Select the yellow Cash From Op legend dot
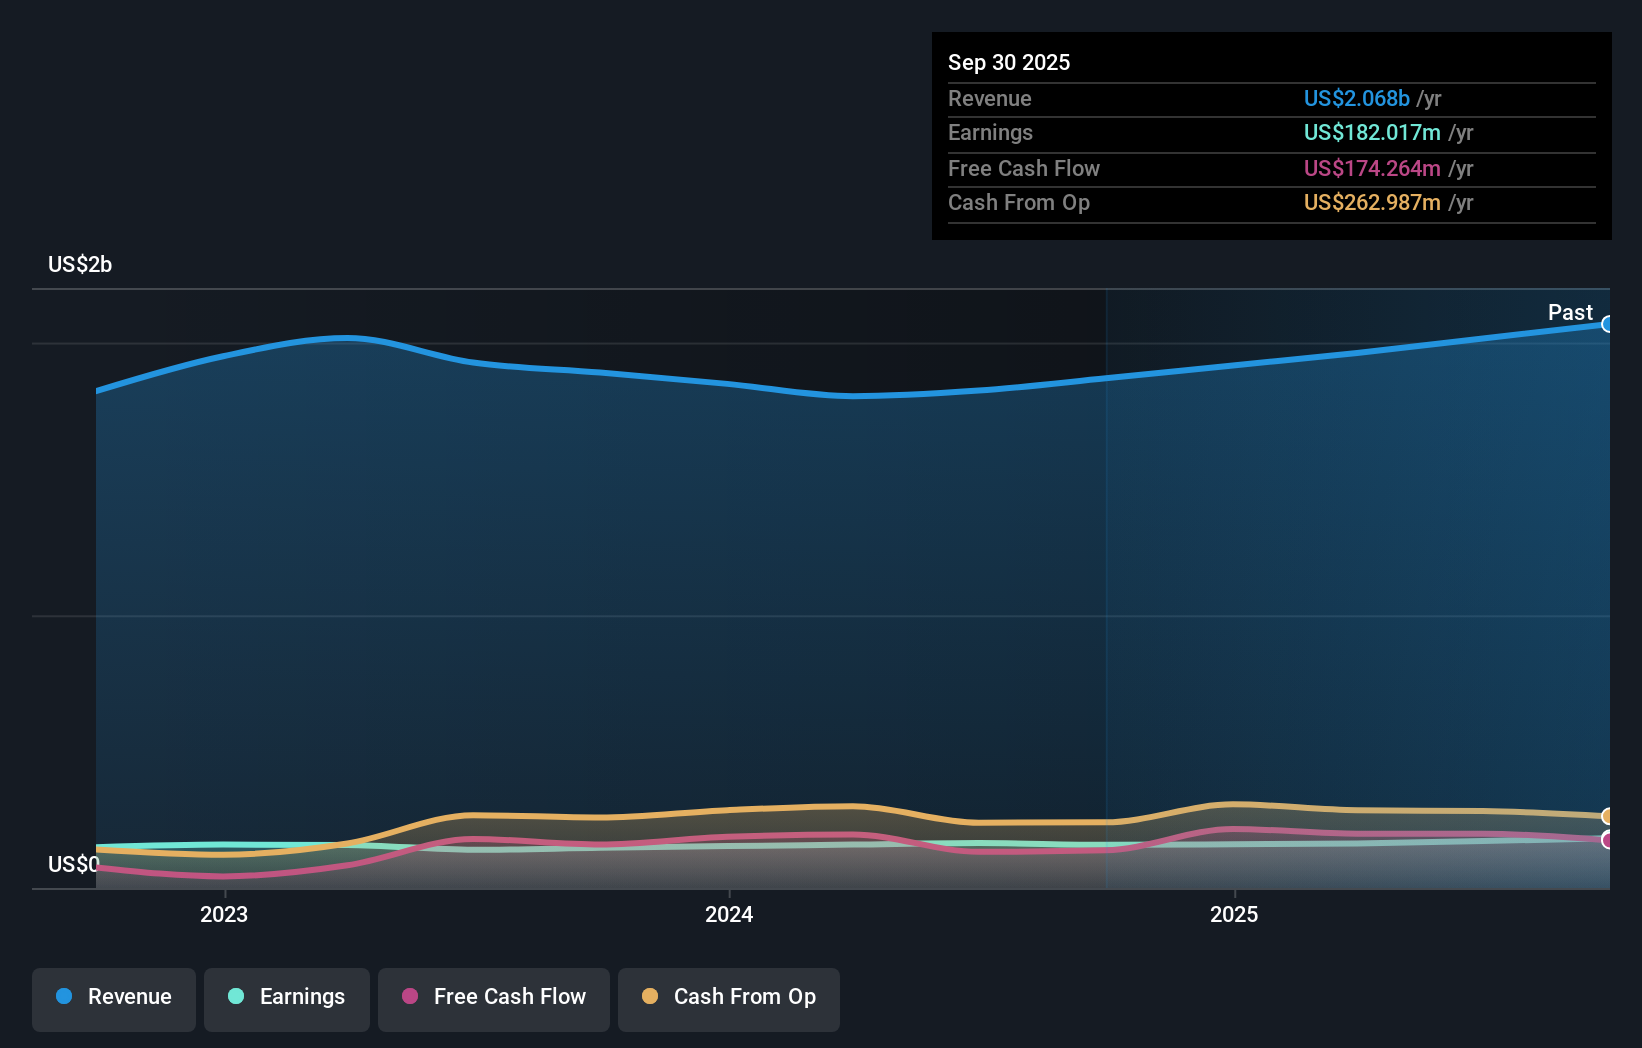Image resolution: width=1642 pixels, height=1048 pixels. (x=650, y=997)
